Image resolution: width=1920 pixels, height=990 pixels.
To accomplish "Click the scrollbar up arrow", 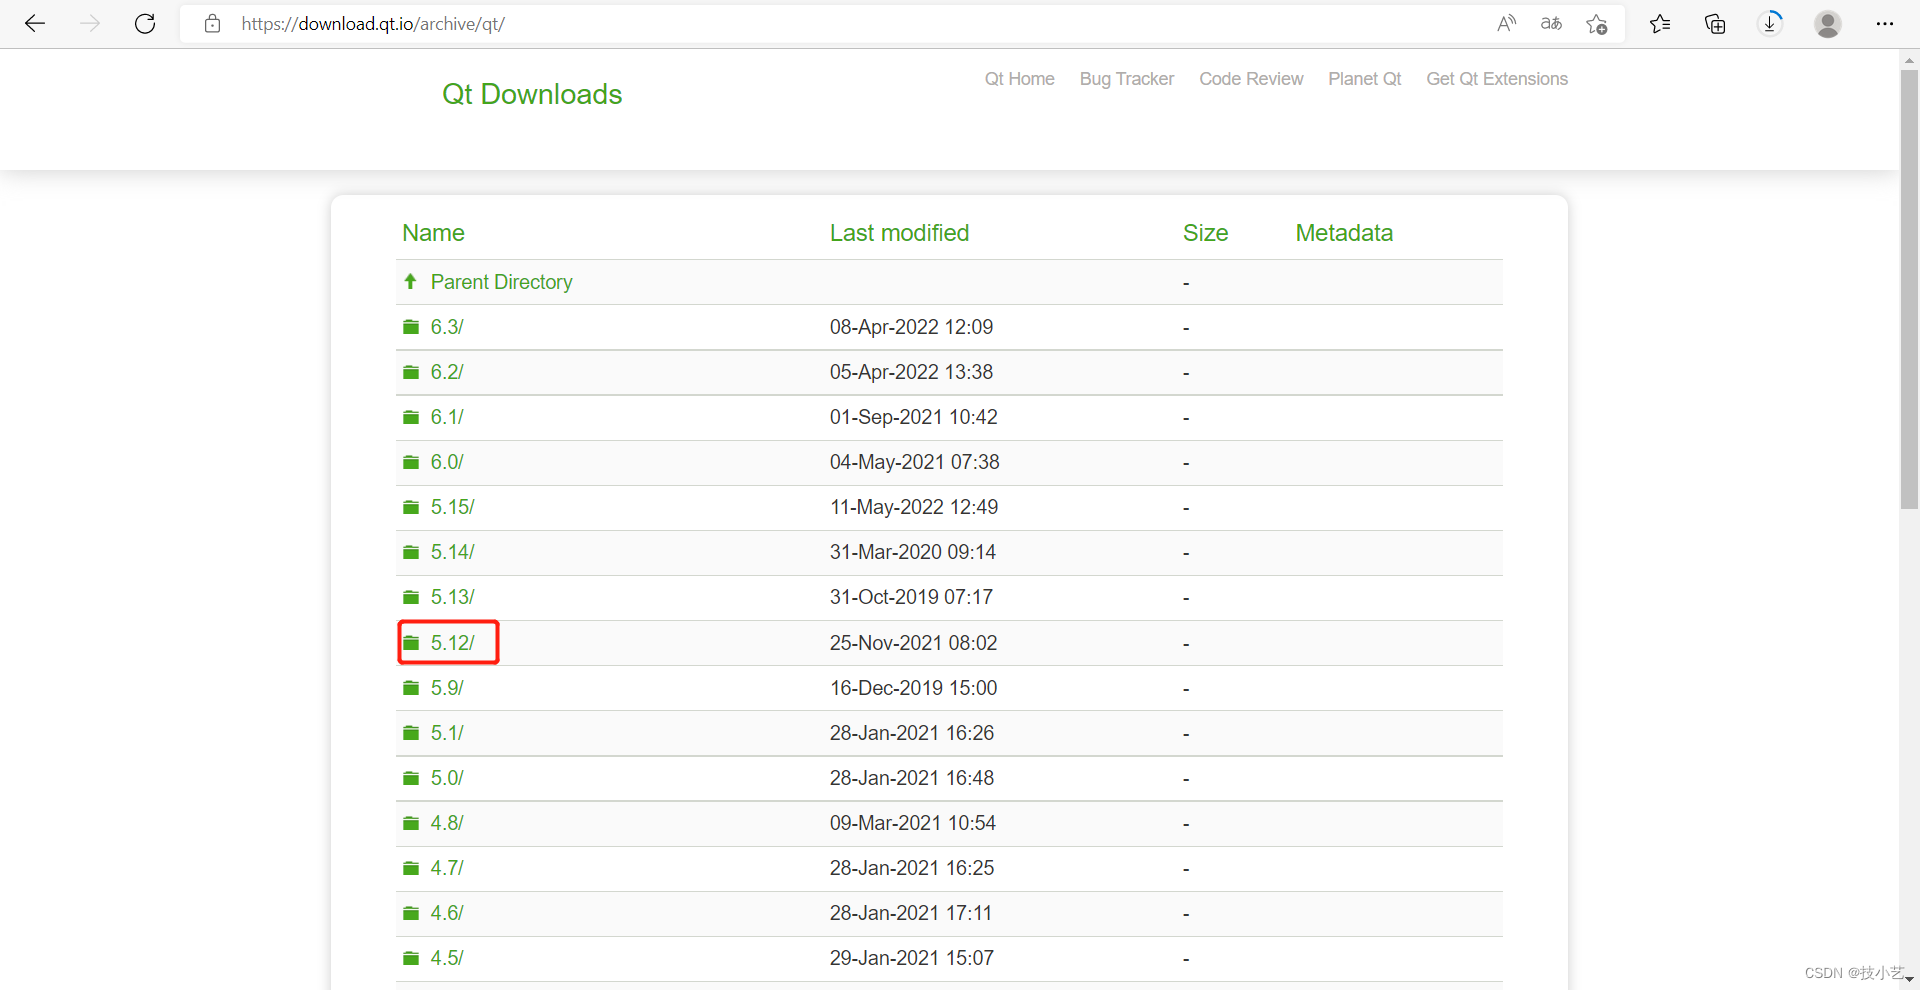I will click(x=1909, y=61).
